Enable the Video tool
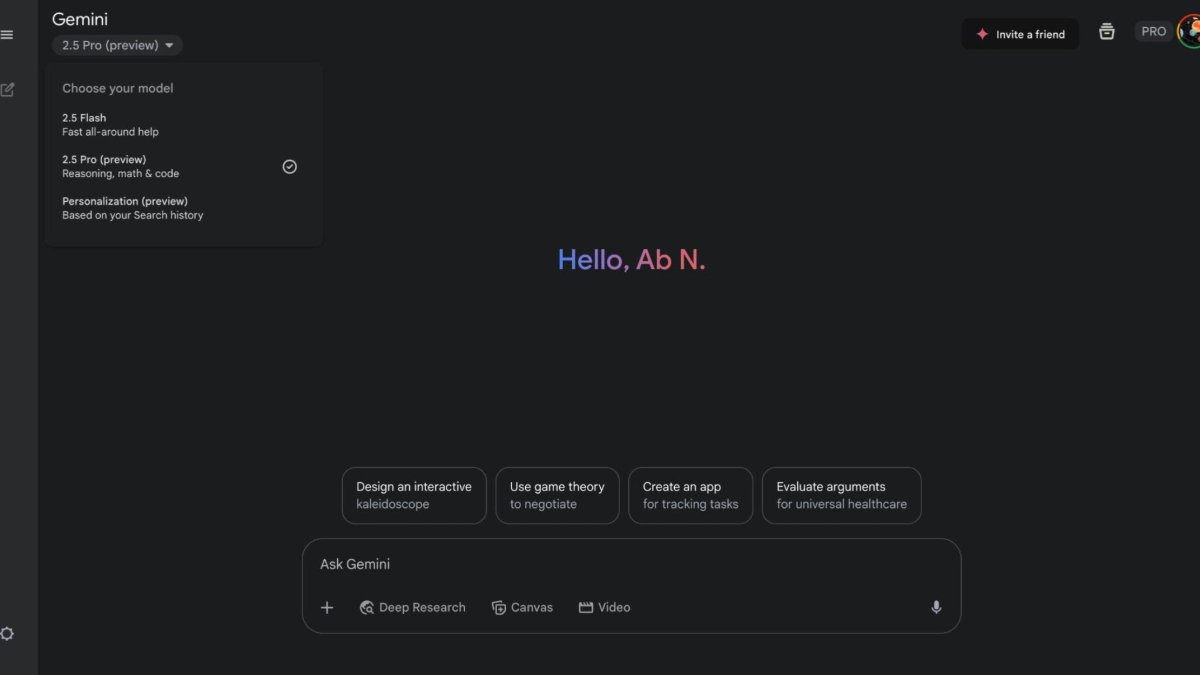 coord(604,607)
